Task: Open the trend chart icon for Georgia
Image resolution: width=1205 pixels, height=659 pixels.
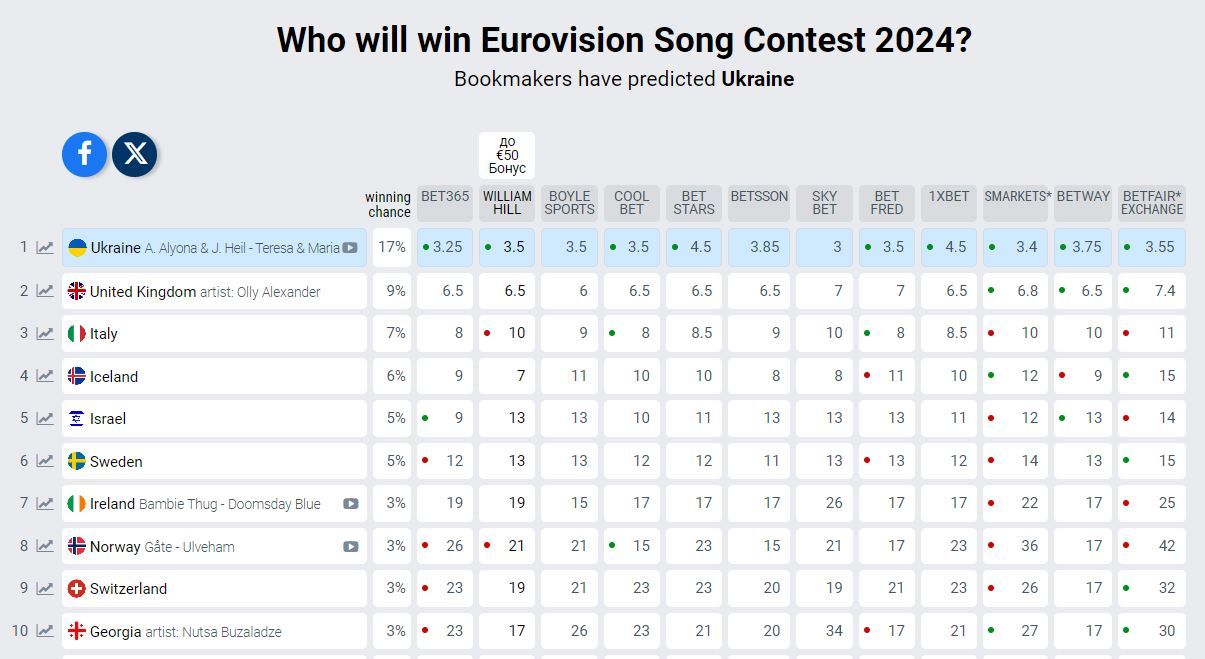Action: [45, 631]
